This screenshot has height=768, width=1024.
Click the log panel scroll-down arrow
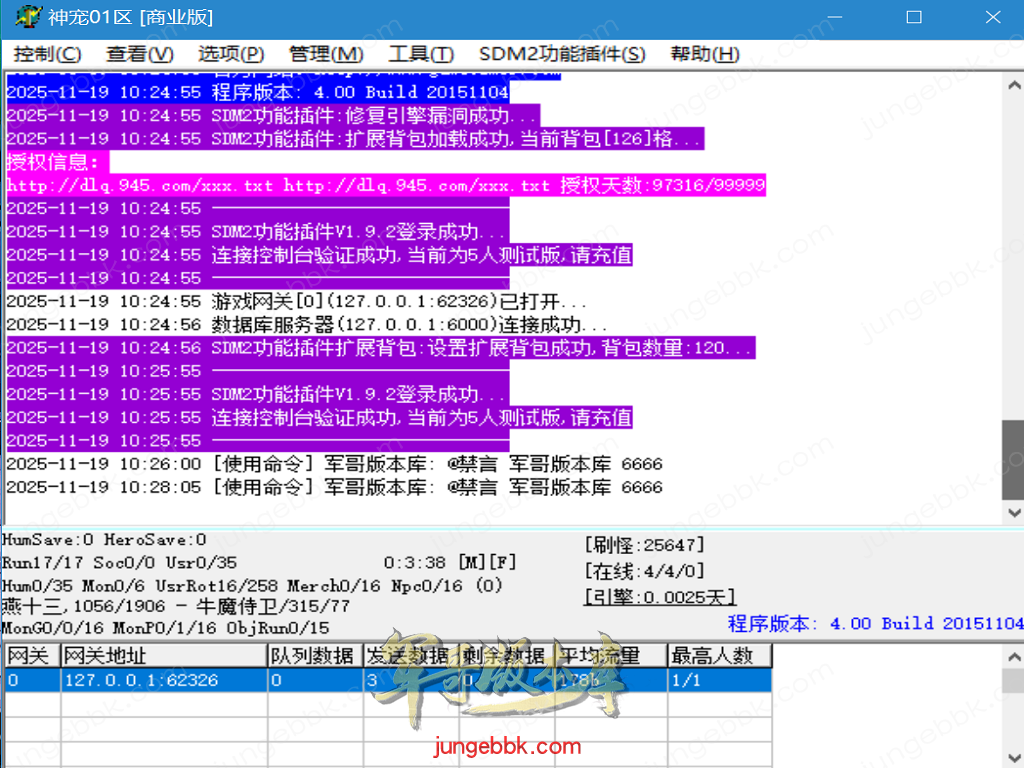(1012, 512)
